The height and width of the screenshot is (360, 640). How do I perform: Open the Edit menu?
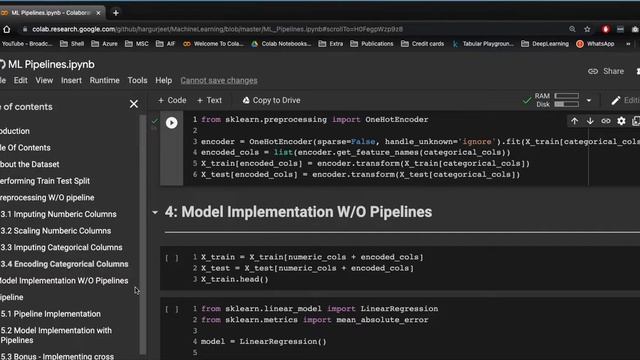20,80
